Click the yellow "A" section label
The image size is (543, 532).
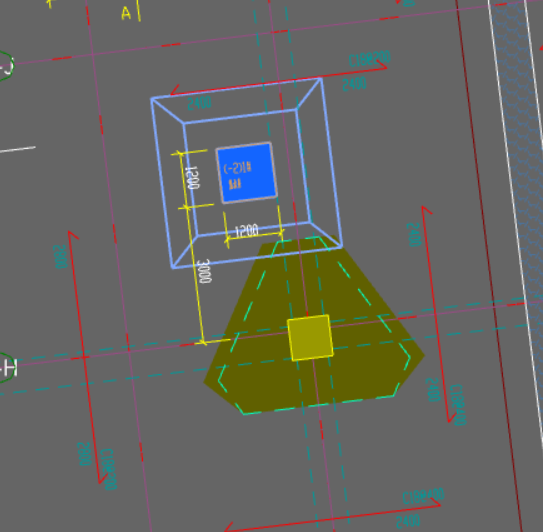tap(126, 14)
